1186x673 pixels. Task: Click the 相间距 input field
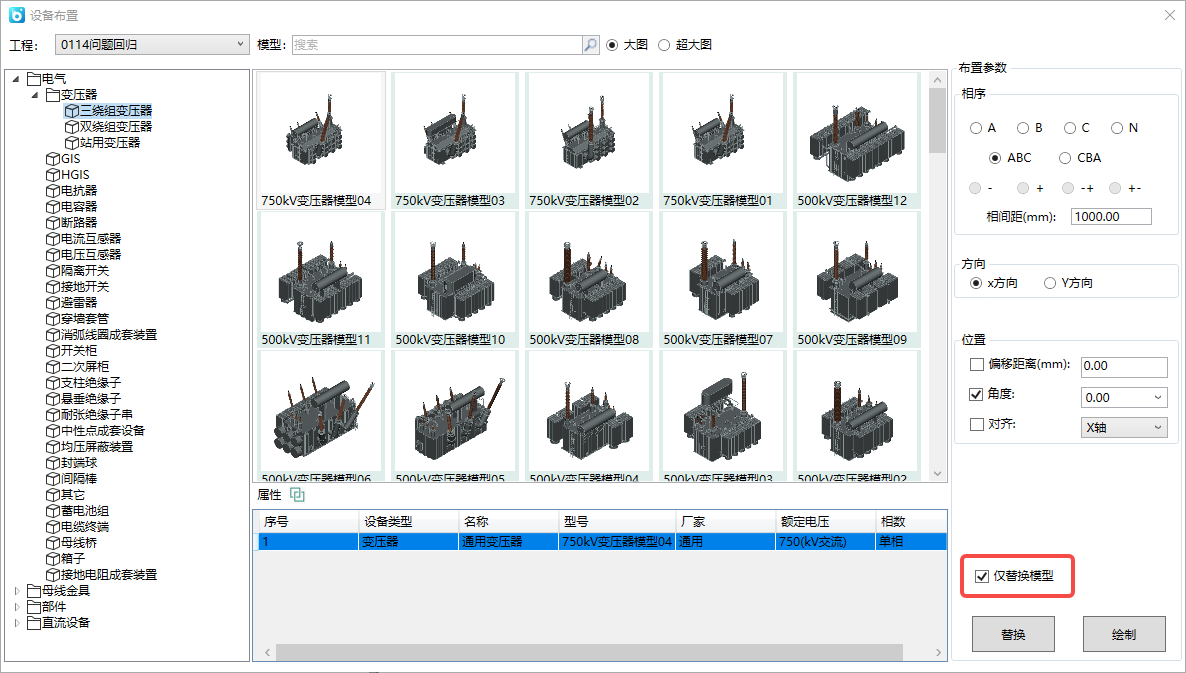point(1110,216)
